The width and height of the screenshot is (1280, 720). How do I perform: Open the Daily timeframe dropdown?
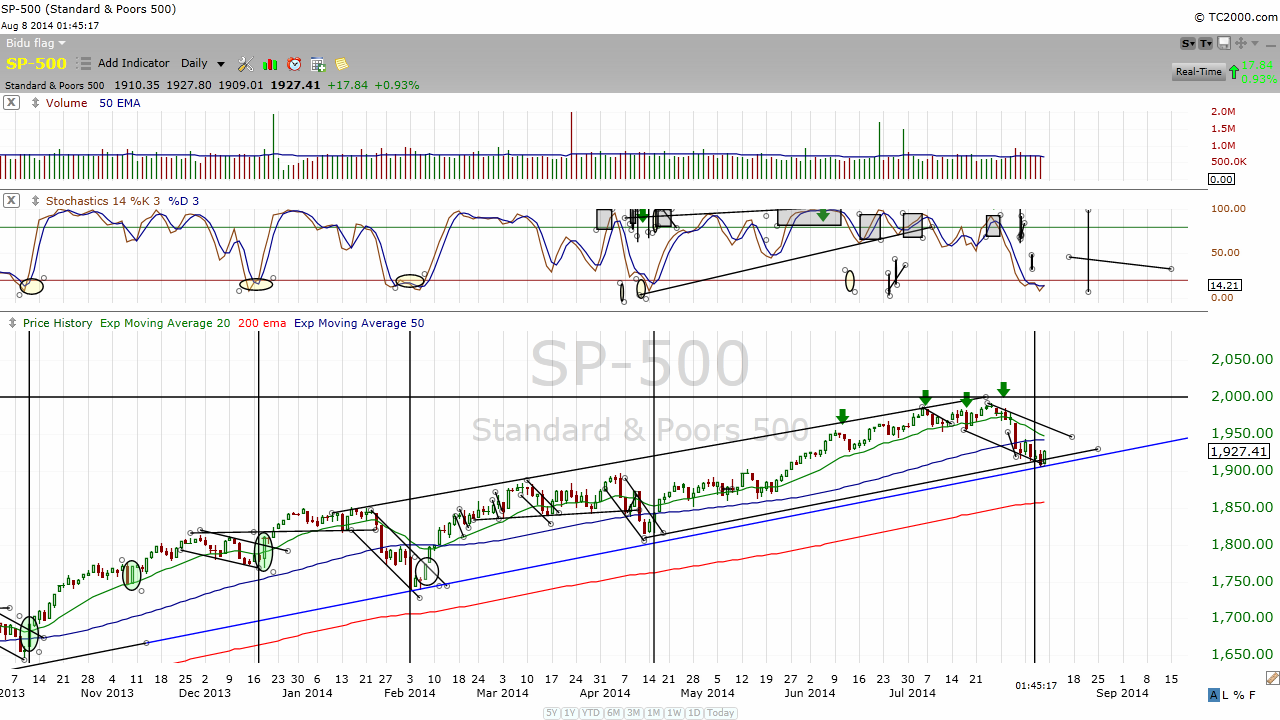point(203,64)
